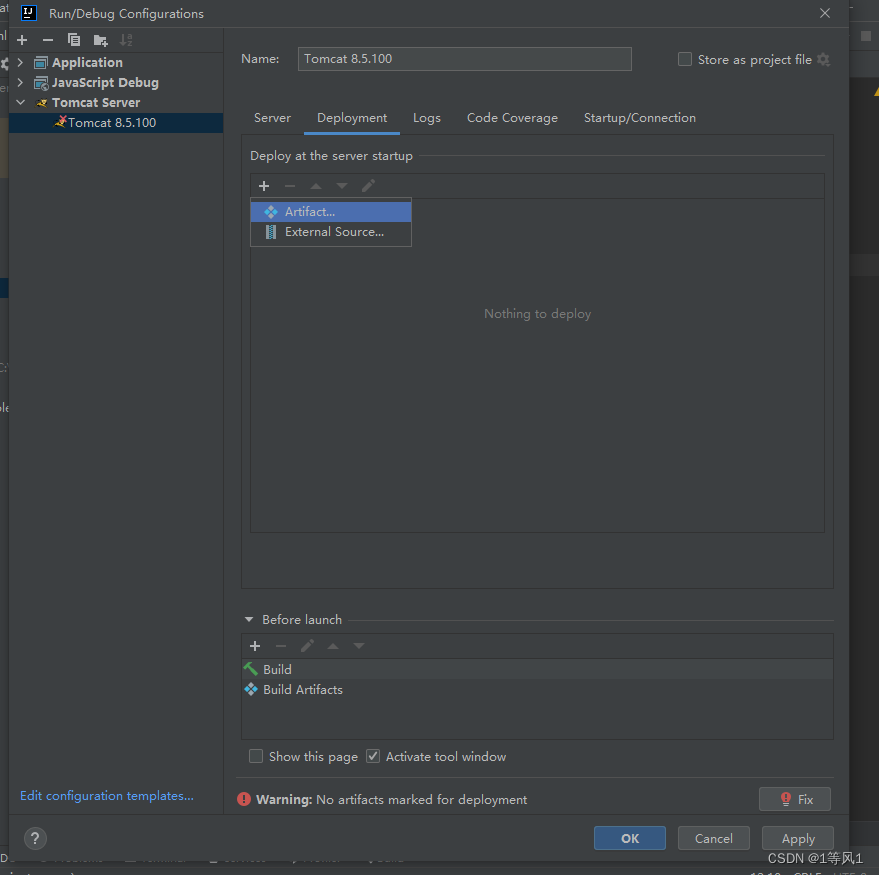Image resolution: width=879 pixels, height=875 pixels.
Task: Create new folder for configurations
Action: (100, 40)
